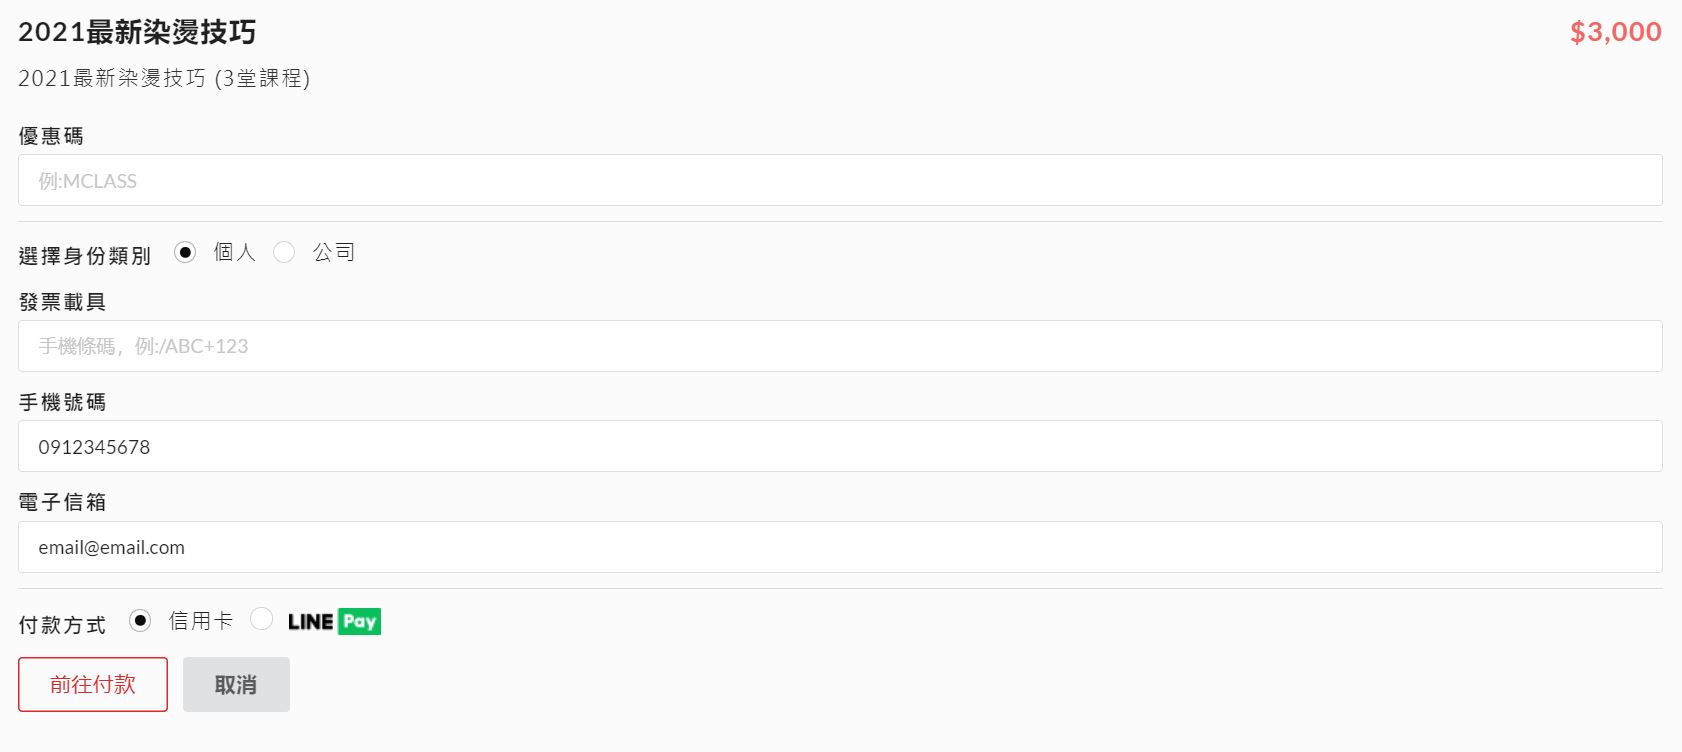Click the 公司 label text
The image size is (1682, 752).
point(334,252)
